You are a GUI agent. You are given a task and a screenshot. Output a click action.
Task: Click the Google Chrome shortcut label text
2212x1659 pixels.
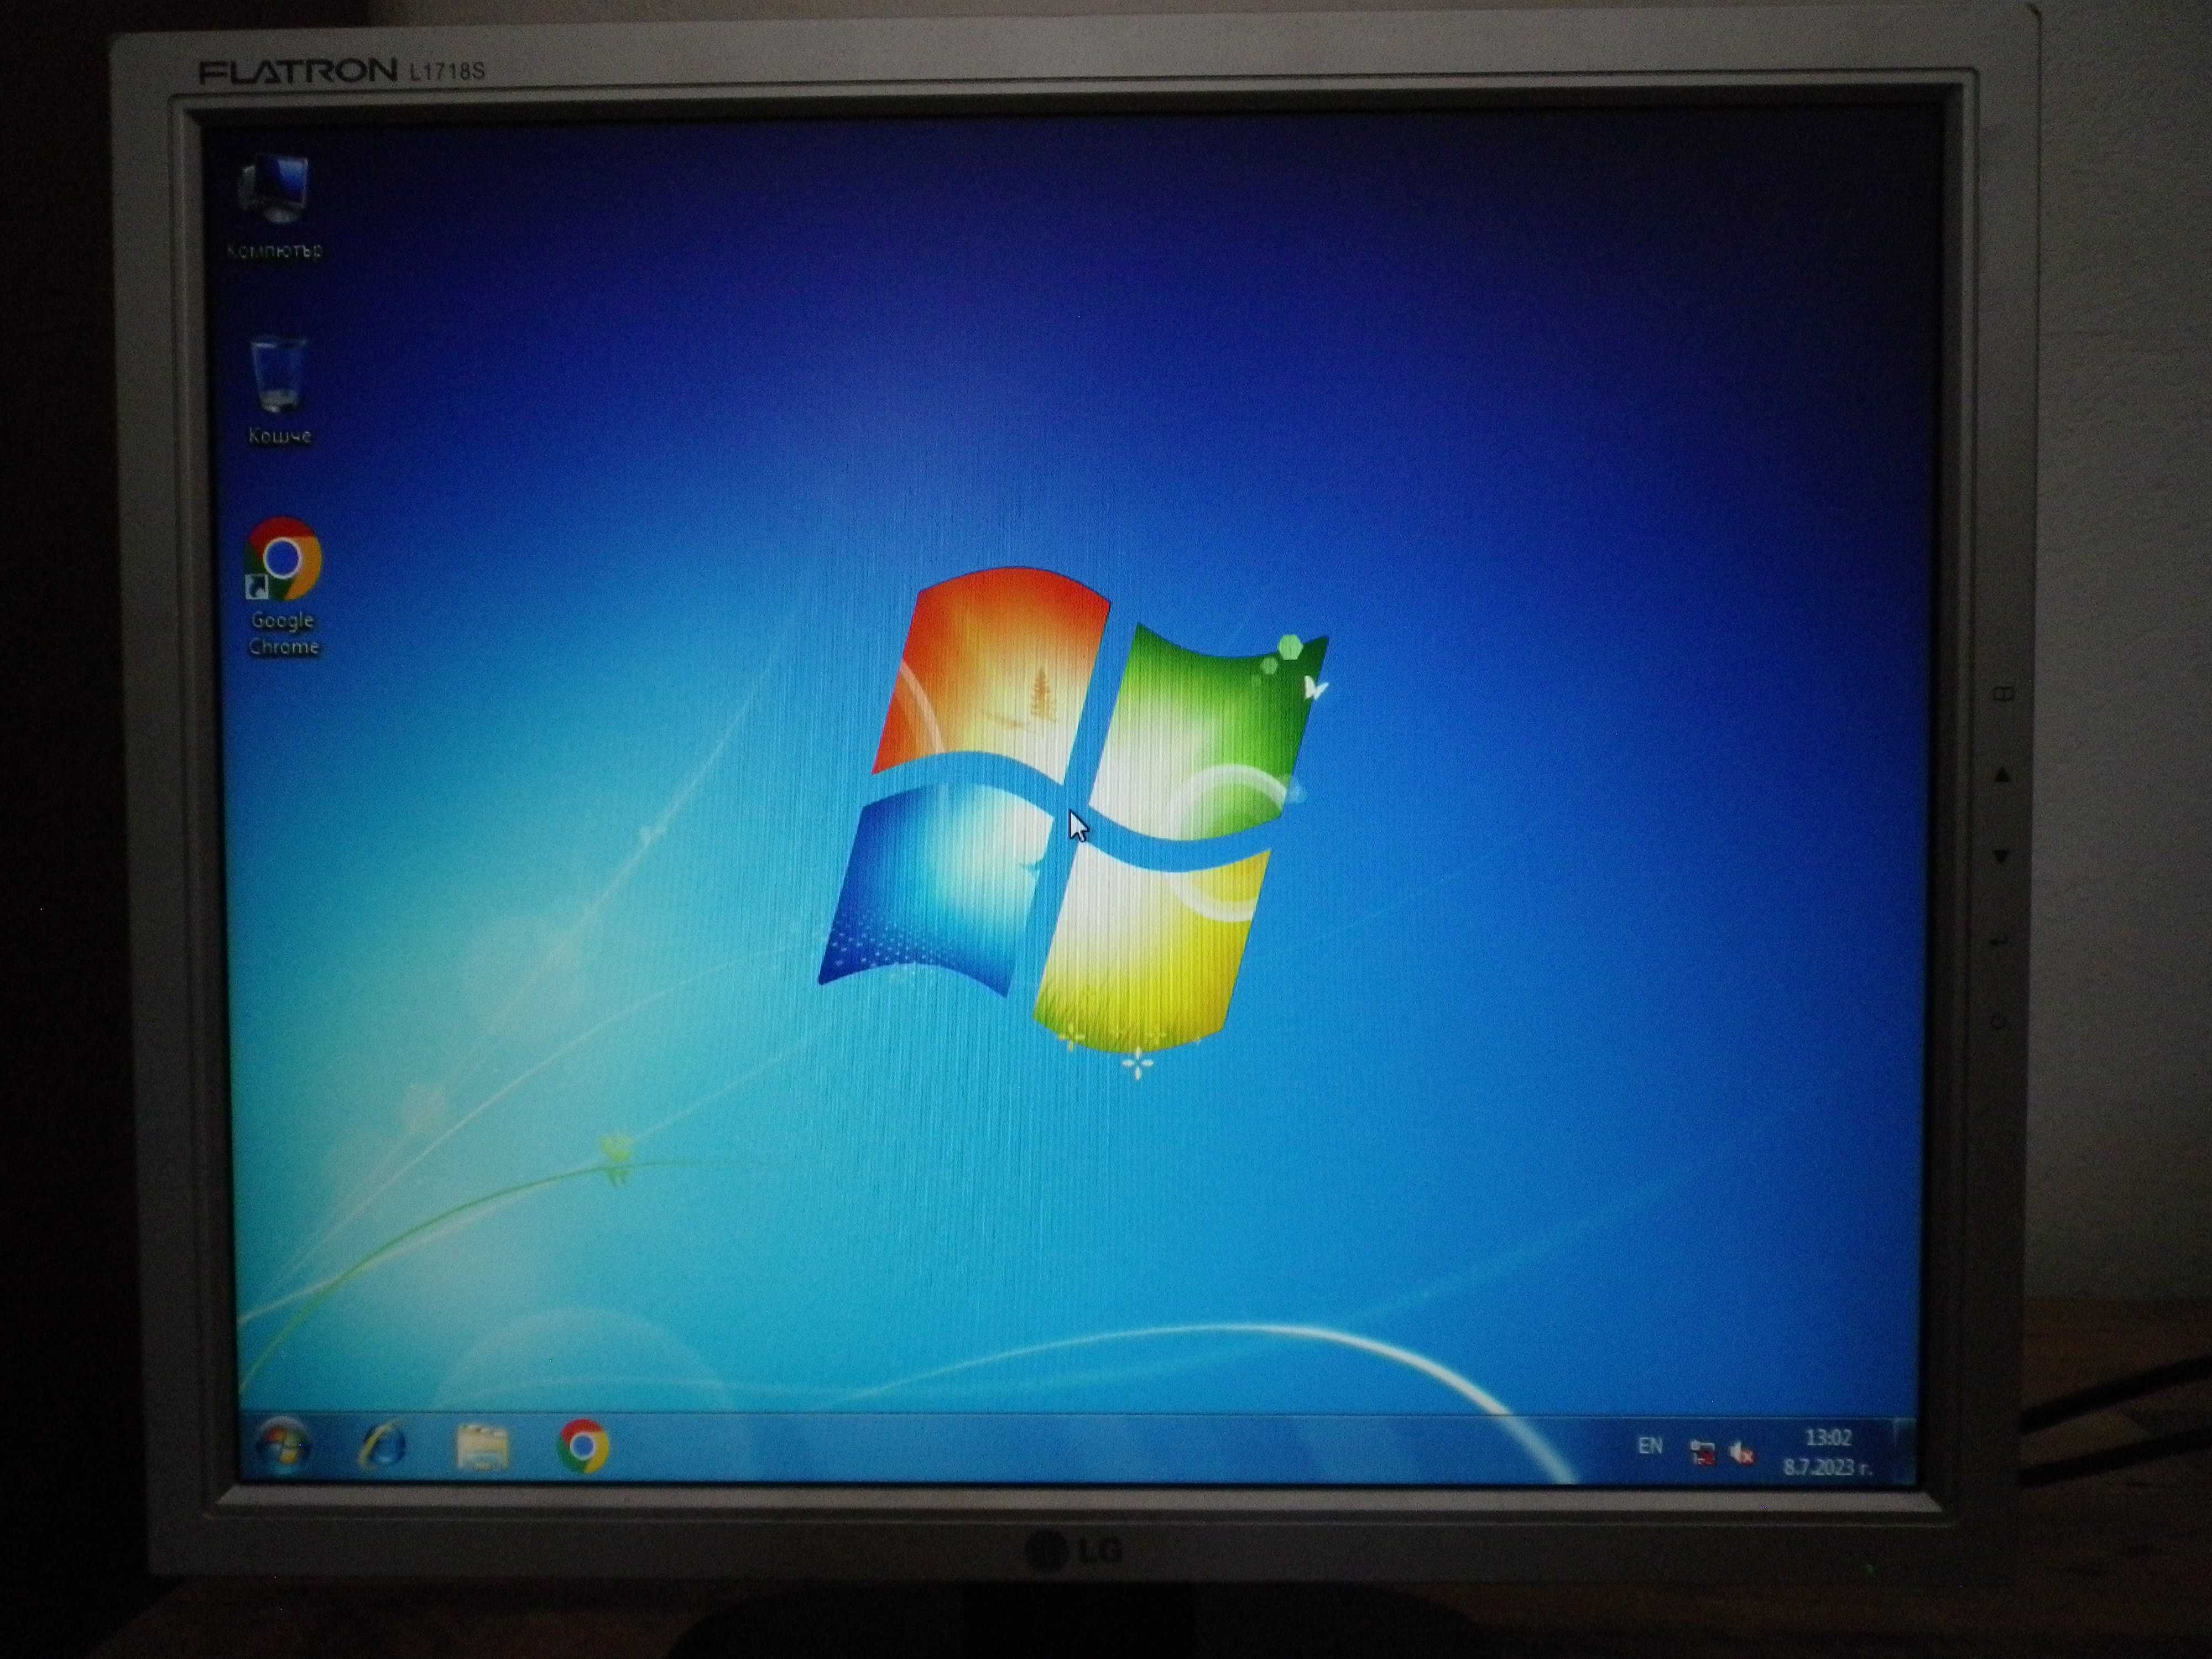click(283, 633)
